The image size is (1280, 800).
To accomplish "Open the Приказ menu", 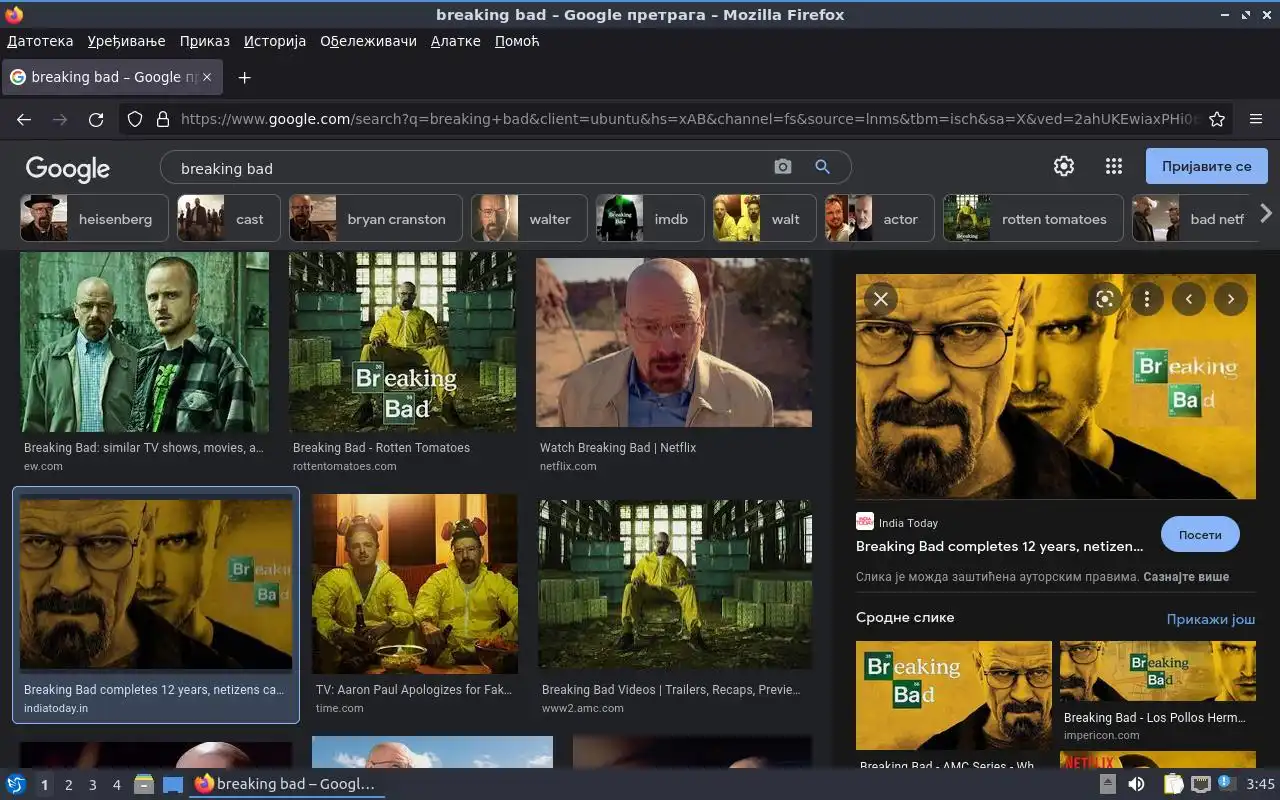I will click(x=205, y=41).
